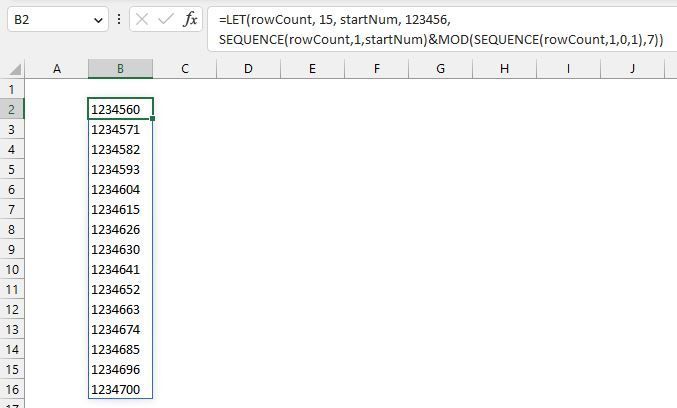This screenshot has height=408, width=677.
Task: Click the Select All corner triangle
Action: click(15, 70)
